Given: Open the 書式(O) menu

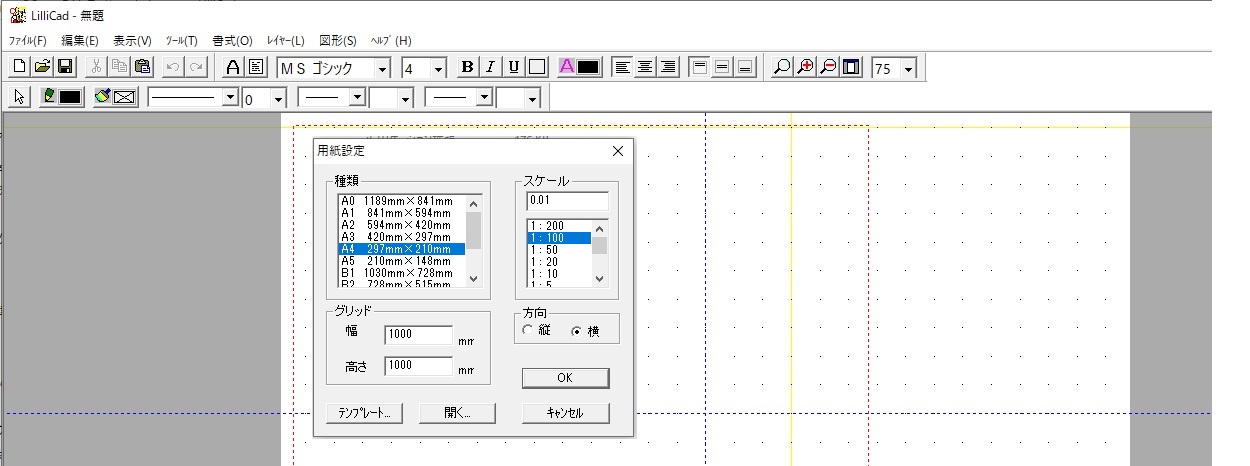Looking at the screenshot, I should pos(232,41).
